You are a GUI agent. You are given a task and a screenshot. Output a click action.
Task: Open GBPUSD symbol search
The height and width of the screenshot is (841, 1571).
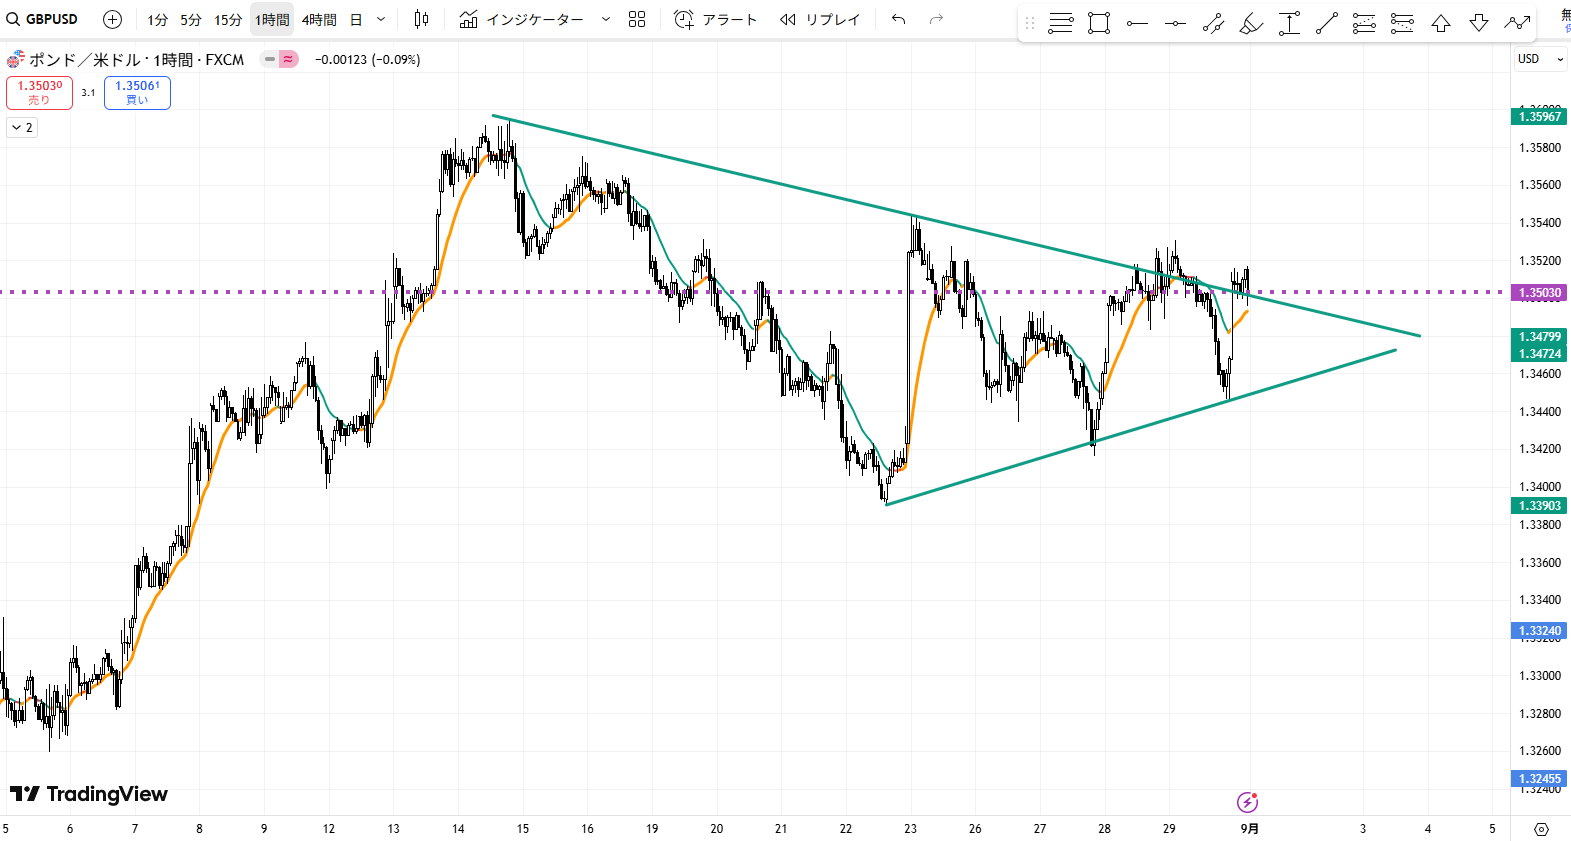(x=43, y=19)
